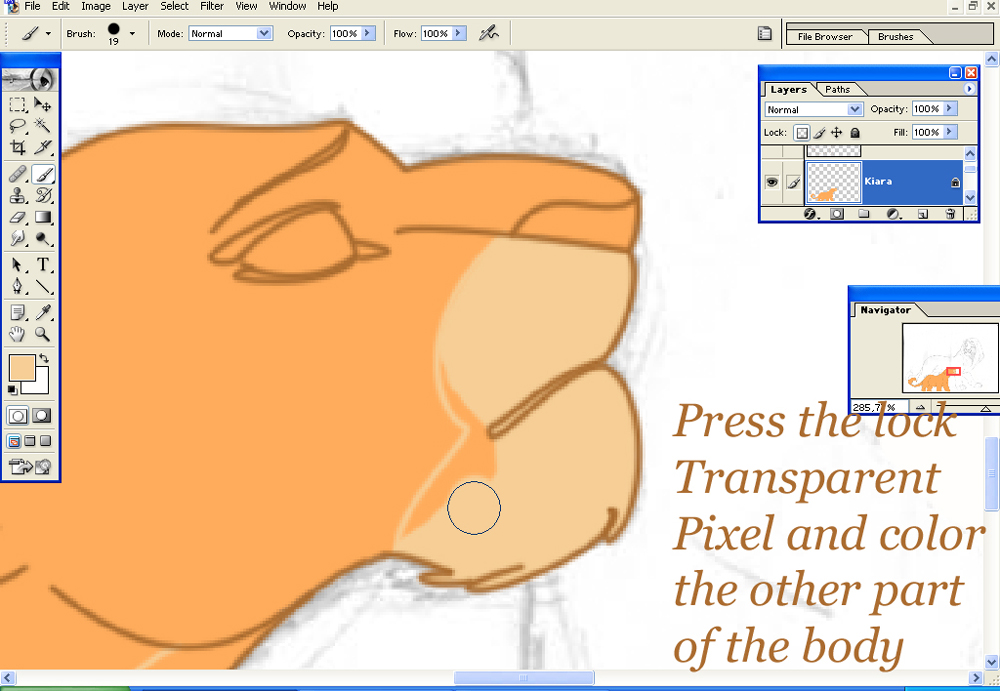The image size is (1000, 691).
Task: Activate the Hand tool
Action: coord(18,334)
